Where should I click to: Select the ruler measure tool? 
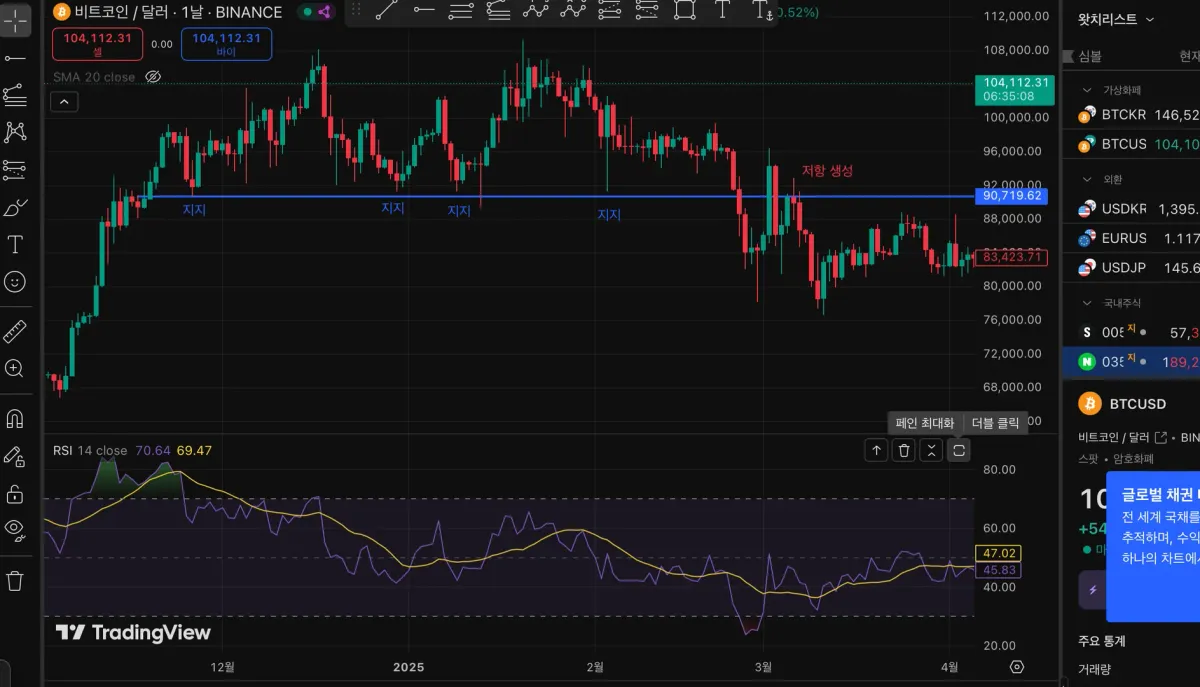click(15, 331)
